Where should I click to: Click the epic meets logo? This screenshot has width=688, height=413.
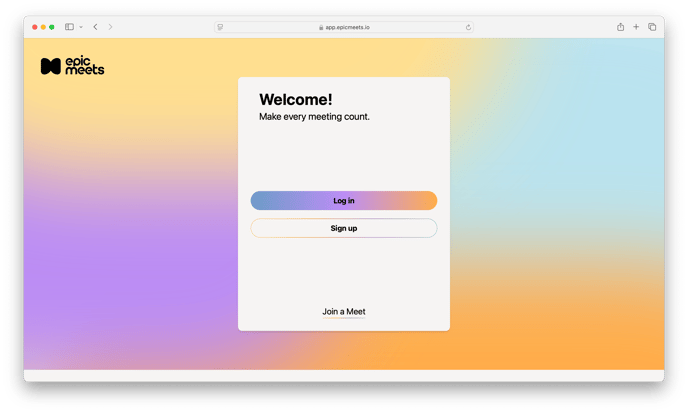click(x=72, y=66)
